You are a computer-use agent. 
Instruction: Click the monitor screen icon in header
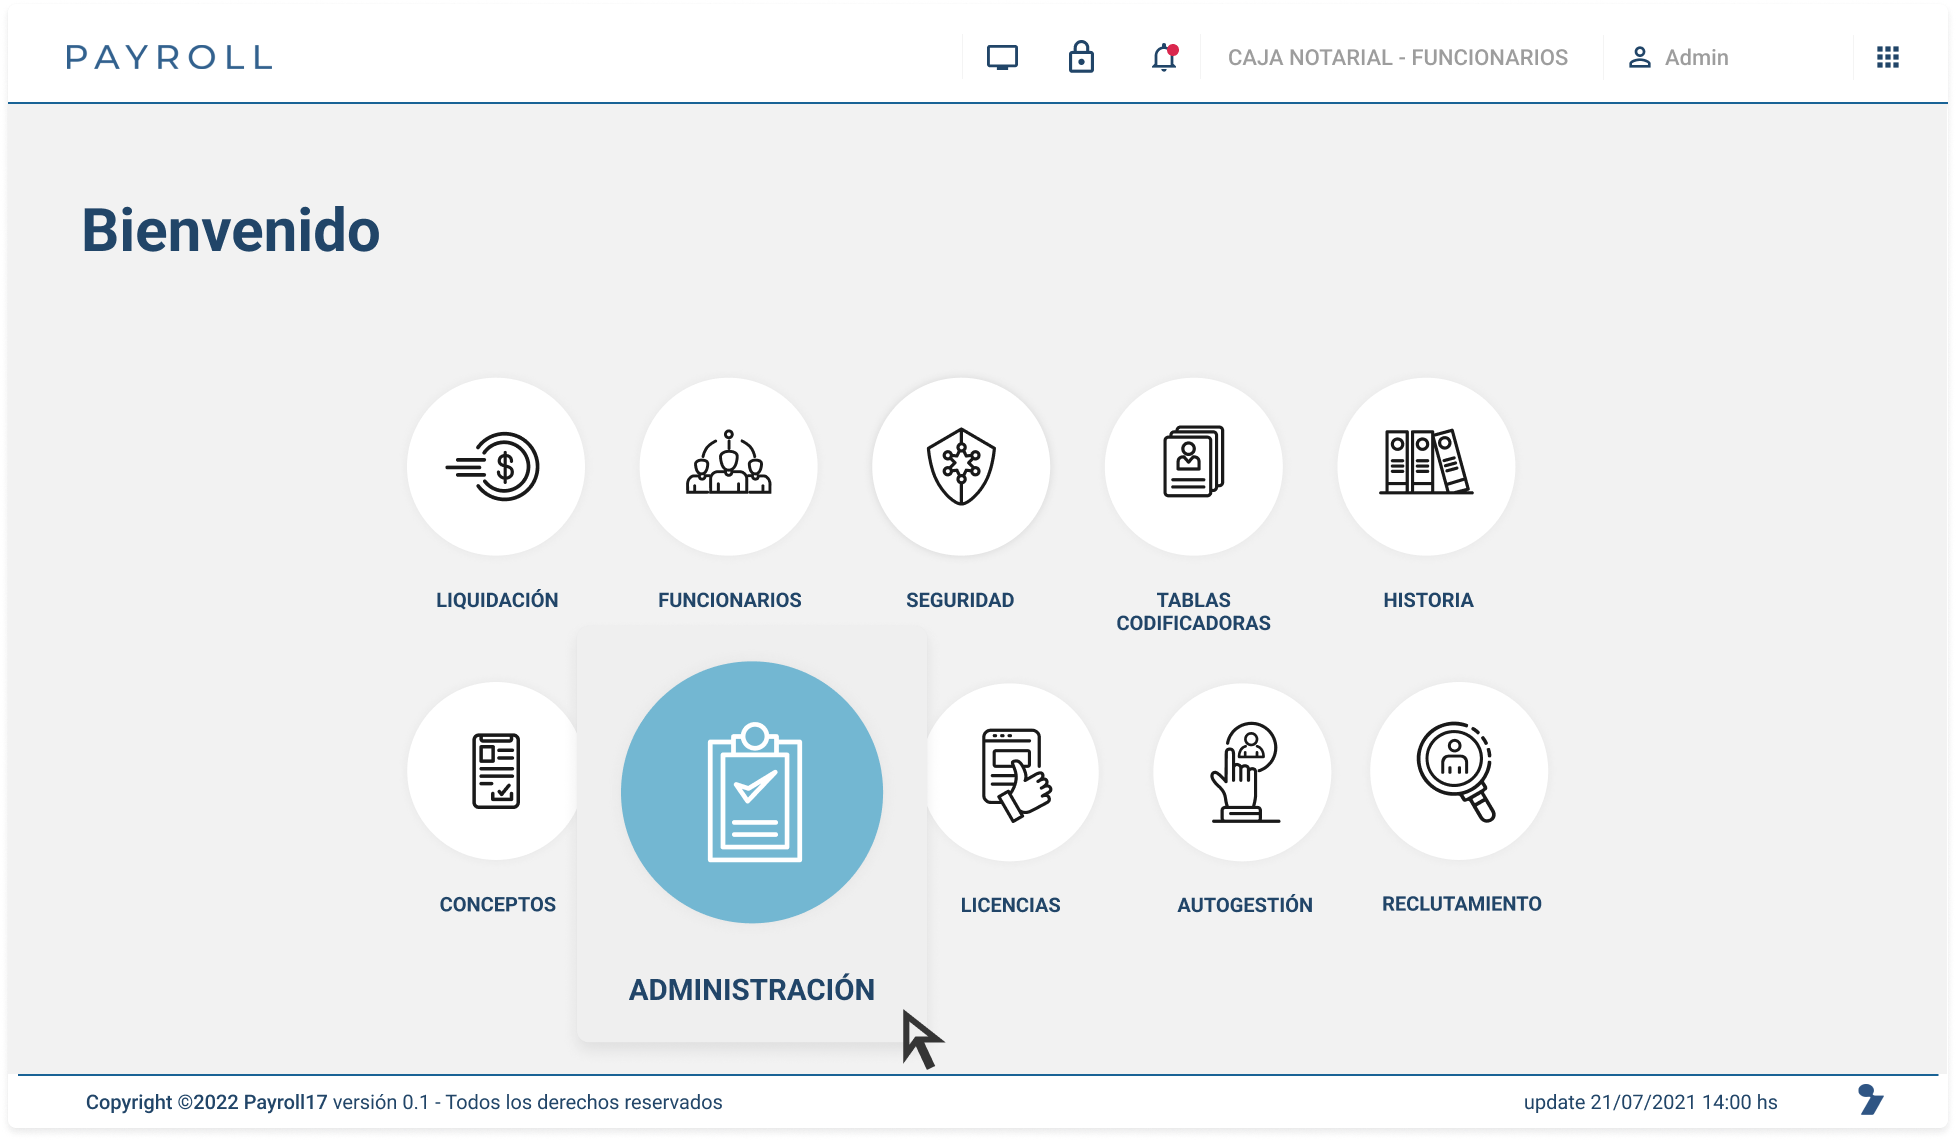tap(1002, 58)
